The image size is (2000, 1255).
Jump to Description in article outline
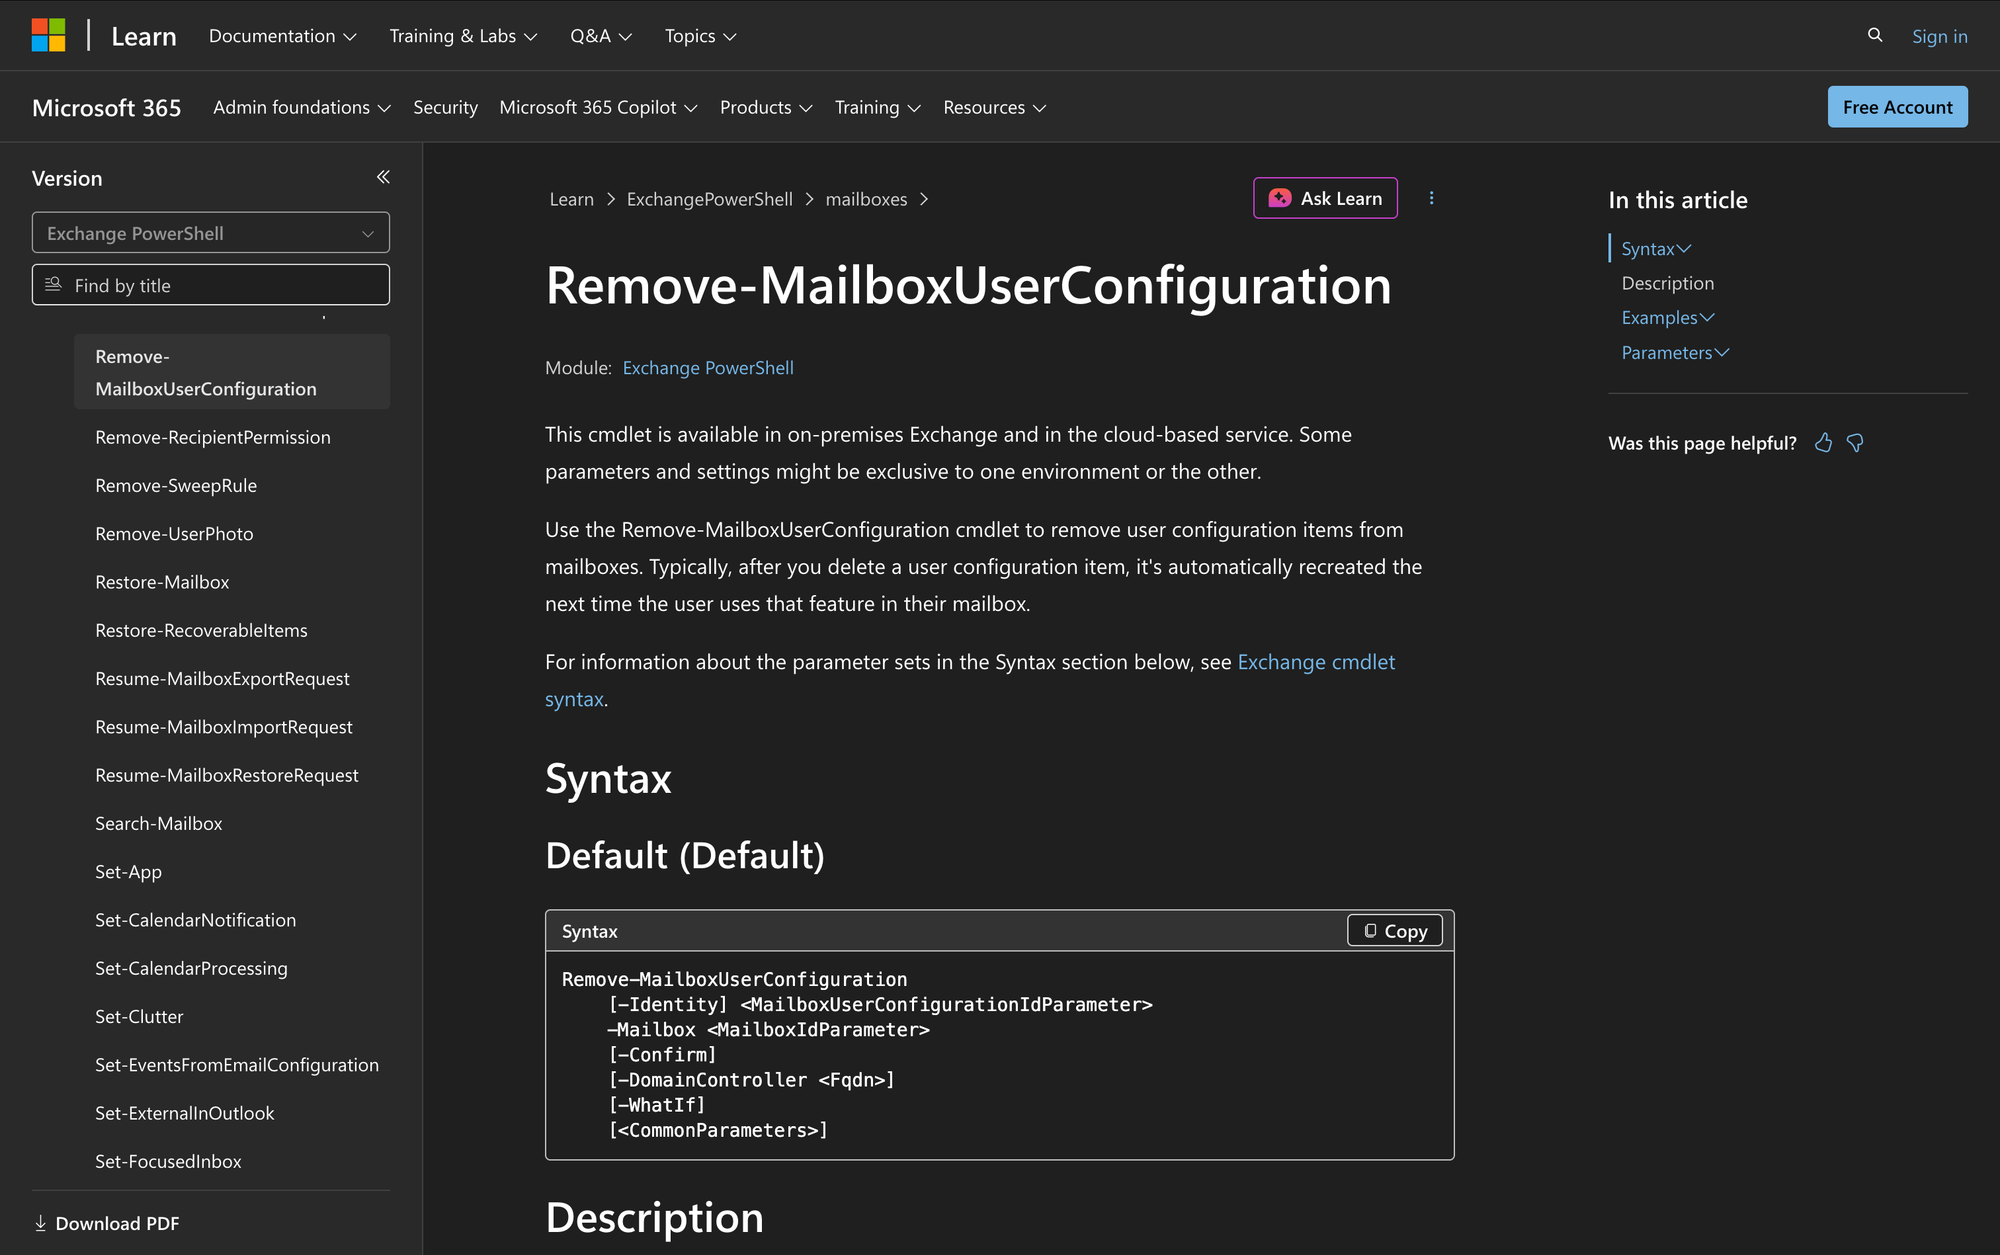point(1667,283)
